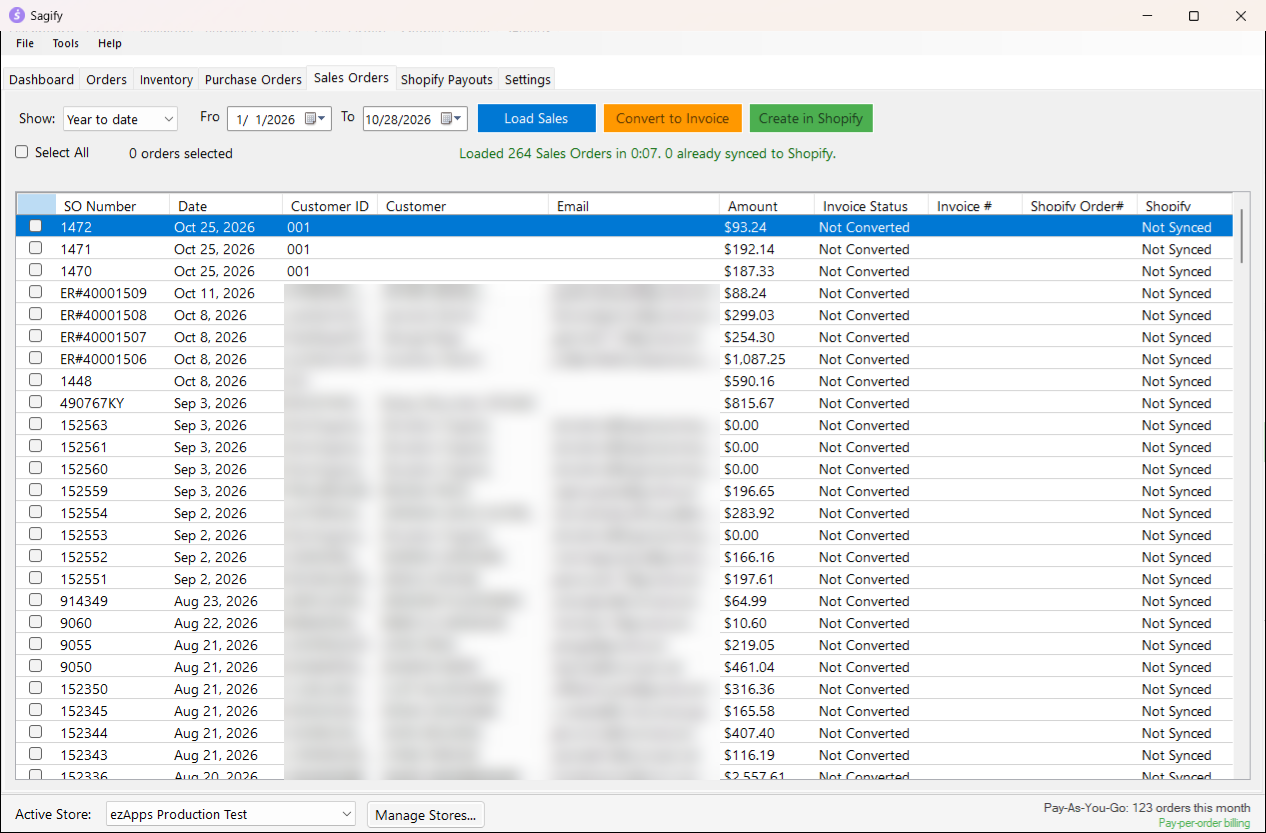Select the checkbox for order 152563

35,424
